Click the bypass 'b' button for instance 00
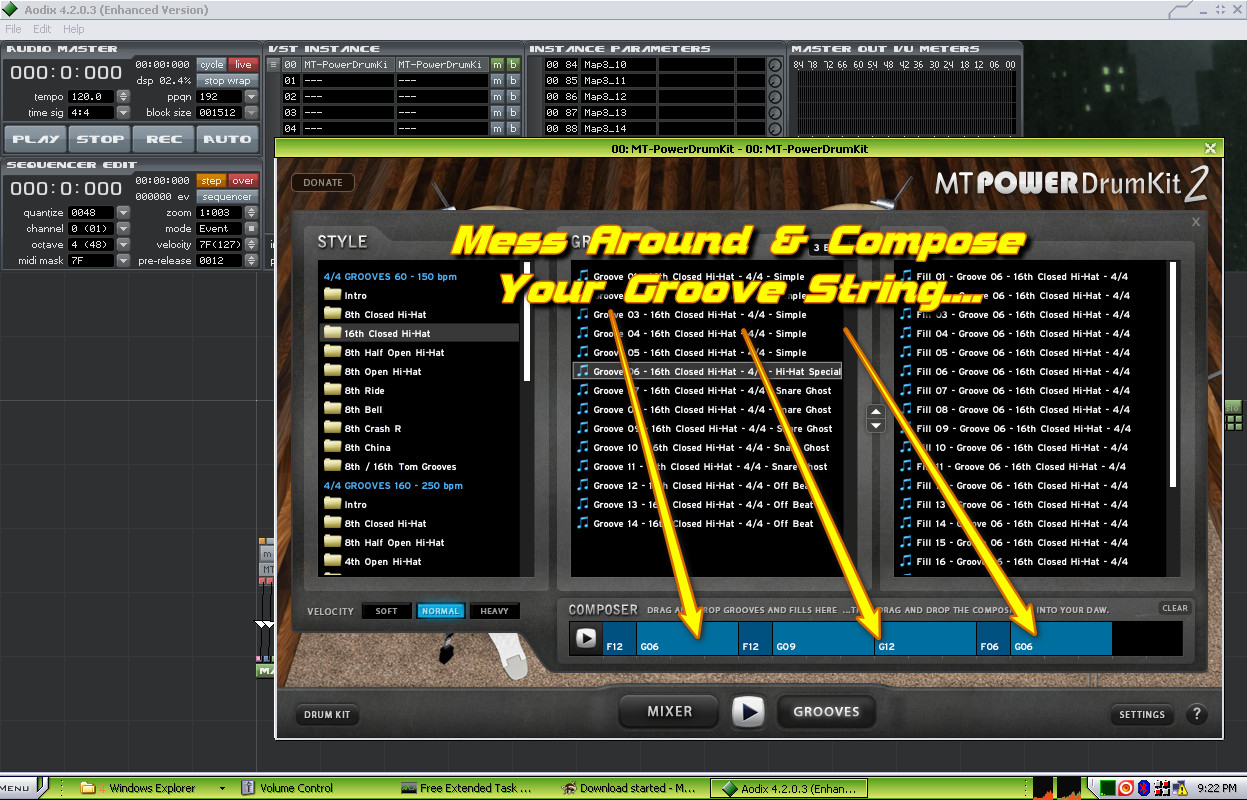1247x800 pixels. point(513,65)
